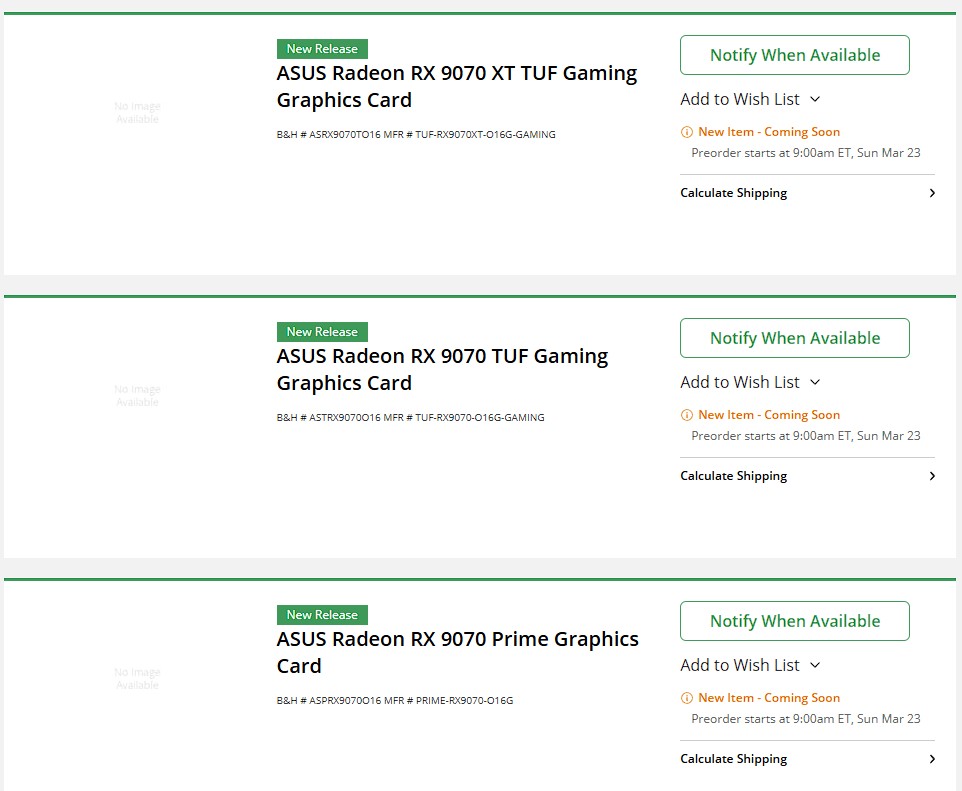Click the No Image Available thumbnail for RX 9070 TUF Gaming
Viewport: 962px width, 791px height.
[137, 396]
